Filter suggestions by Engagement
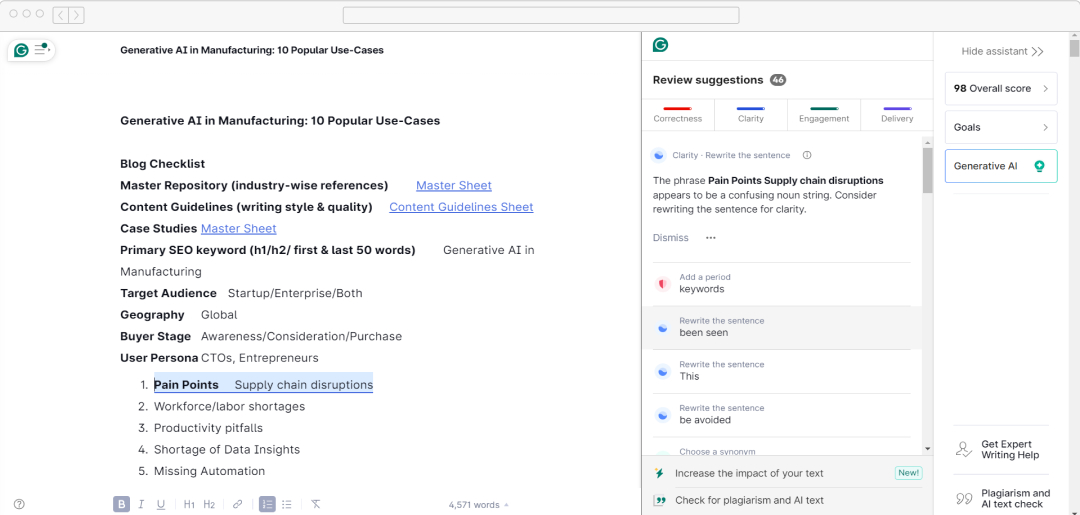 tap(824, 114)
